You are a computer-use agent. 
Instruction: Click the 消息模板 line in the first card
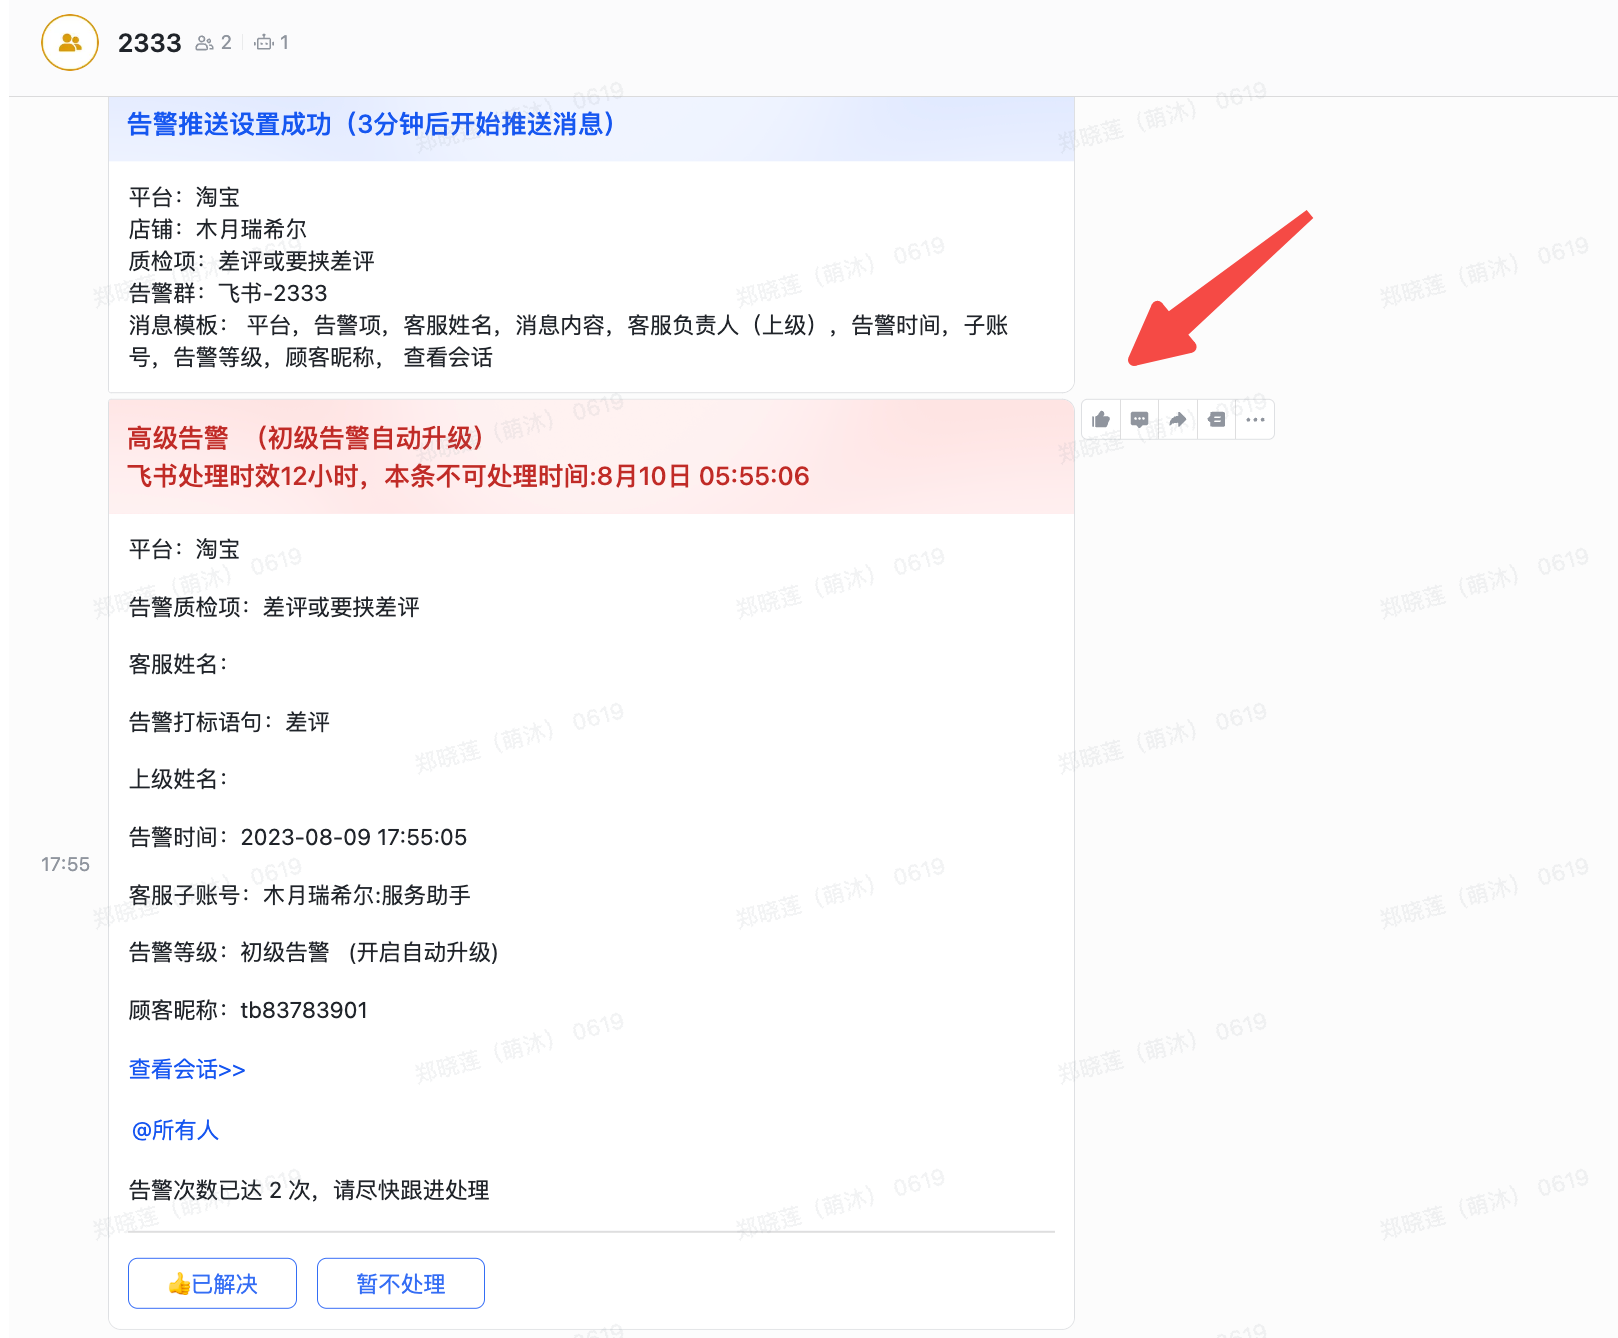point(569,341)
